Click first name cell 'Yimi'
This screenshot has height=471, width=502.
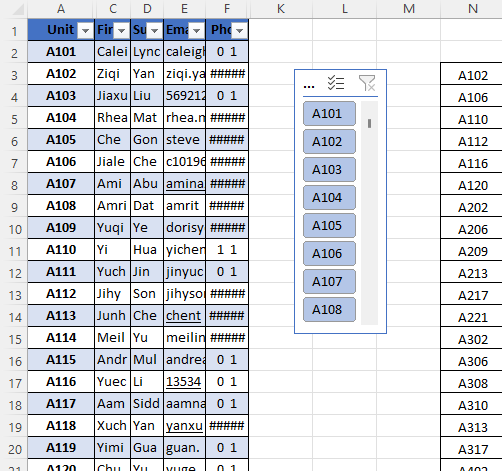coord(113,448)
